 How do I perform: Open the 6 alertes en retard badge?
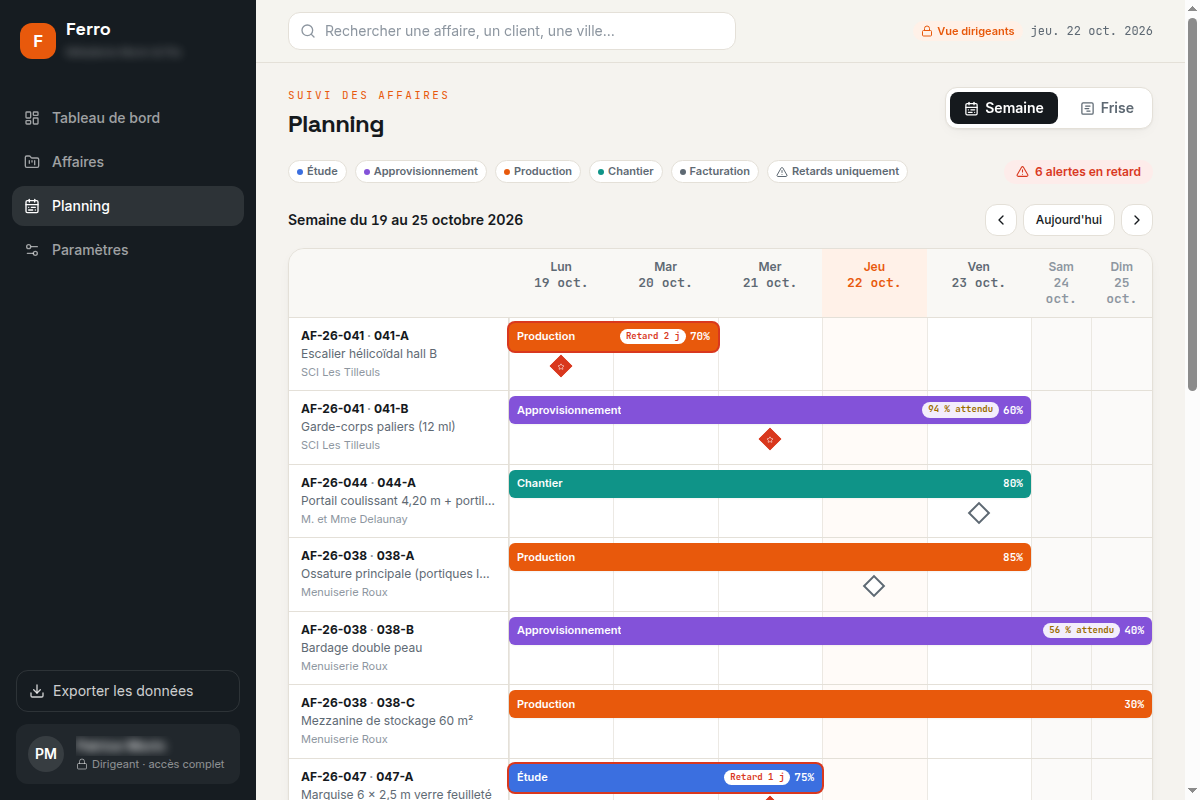pos(1078,171)
